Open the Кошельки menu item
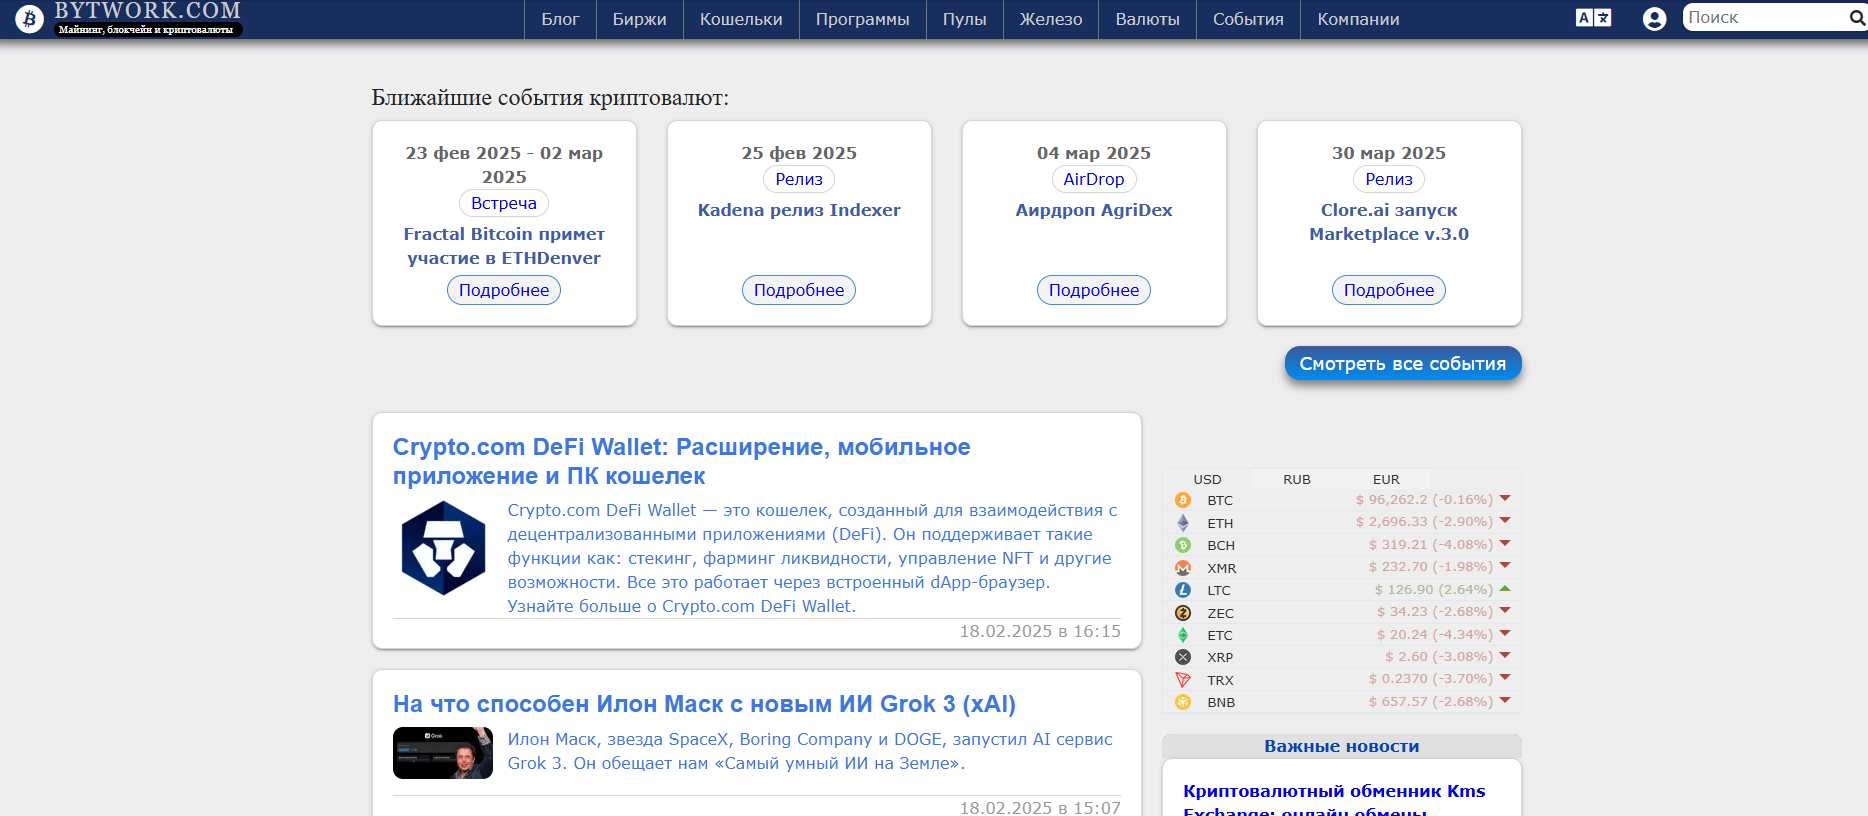This screenshot has width=1868, height=816. [x=741, y=19]
